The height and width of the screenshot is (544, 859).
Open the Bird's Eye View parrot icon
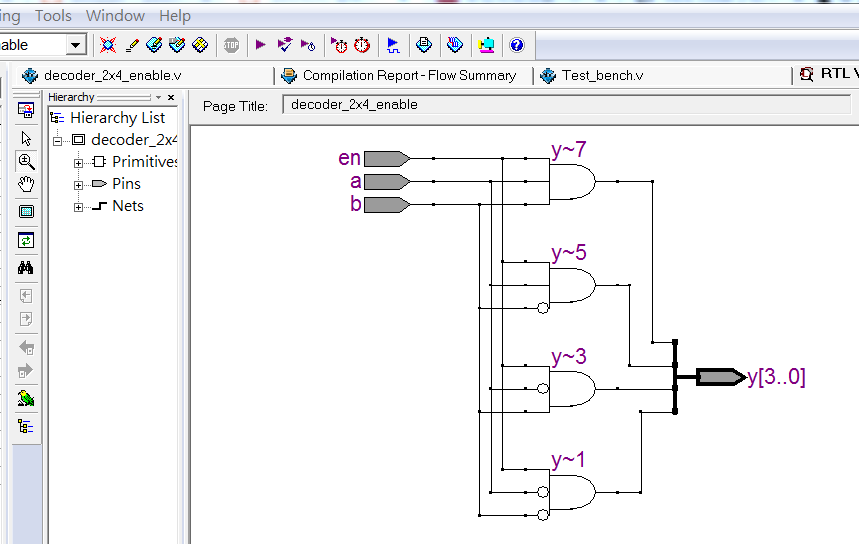click(26, 398)
